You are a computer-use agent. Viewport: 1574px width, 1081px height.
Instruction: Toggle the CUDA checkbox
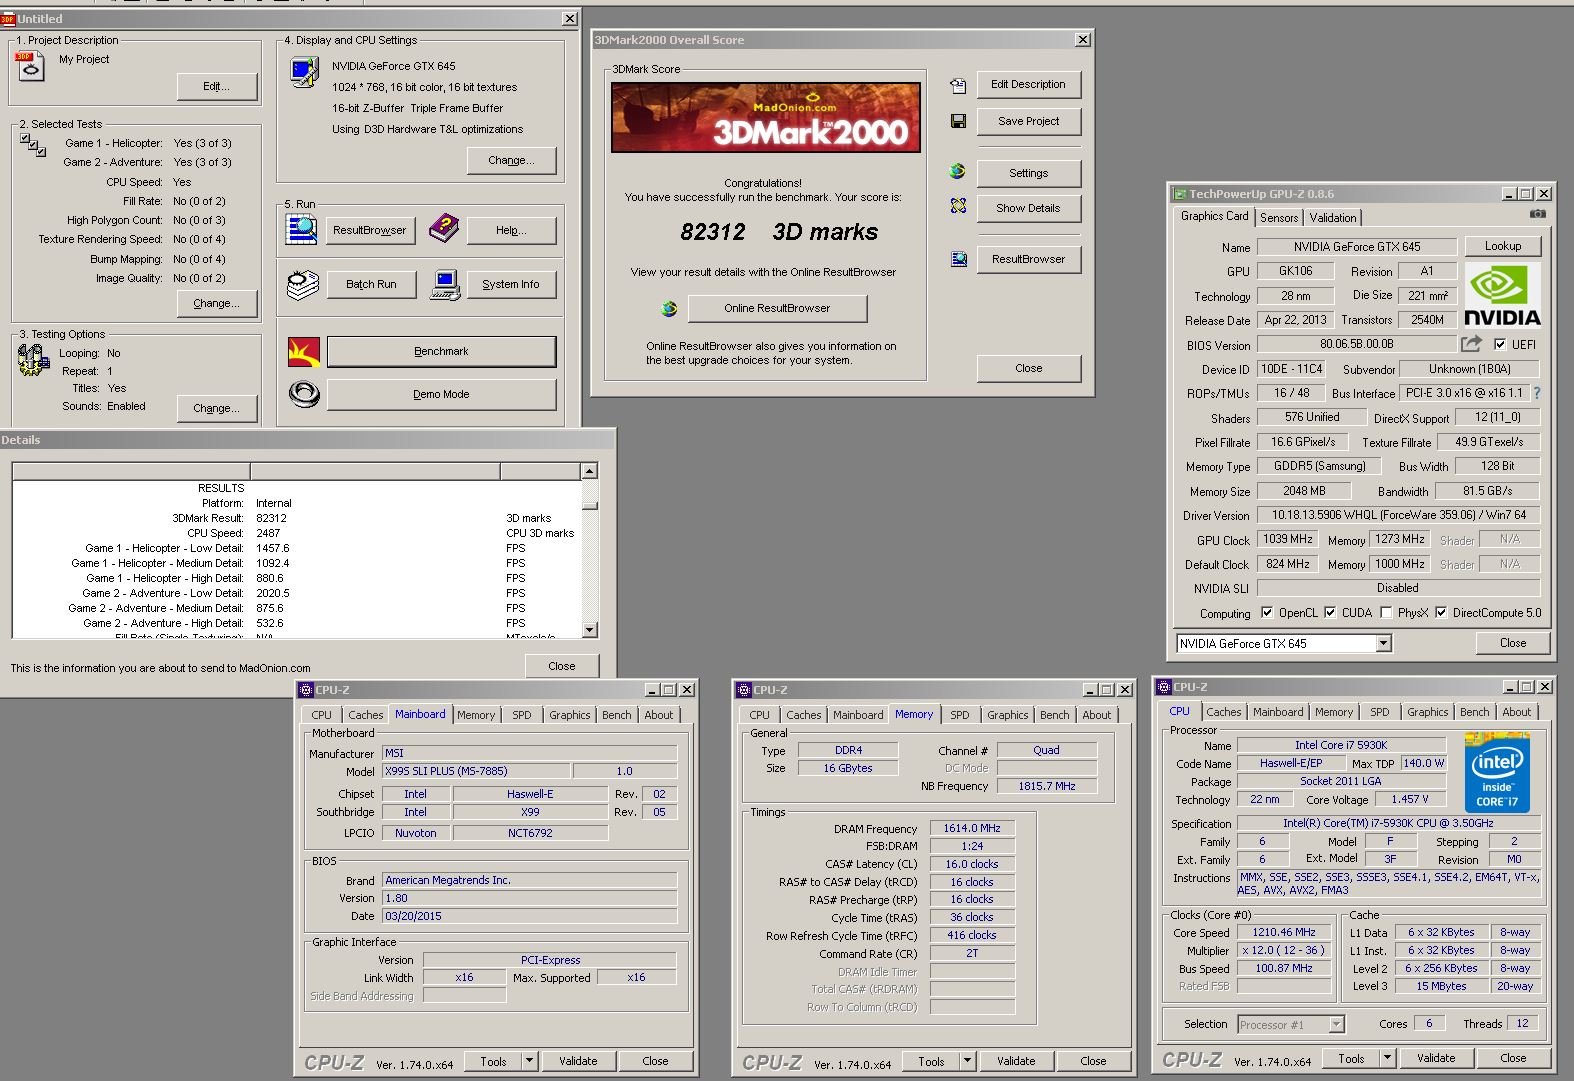[x=1330, y=613]
